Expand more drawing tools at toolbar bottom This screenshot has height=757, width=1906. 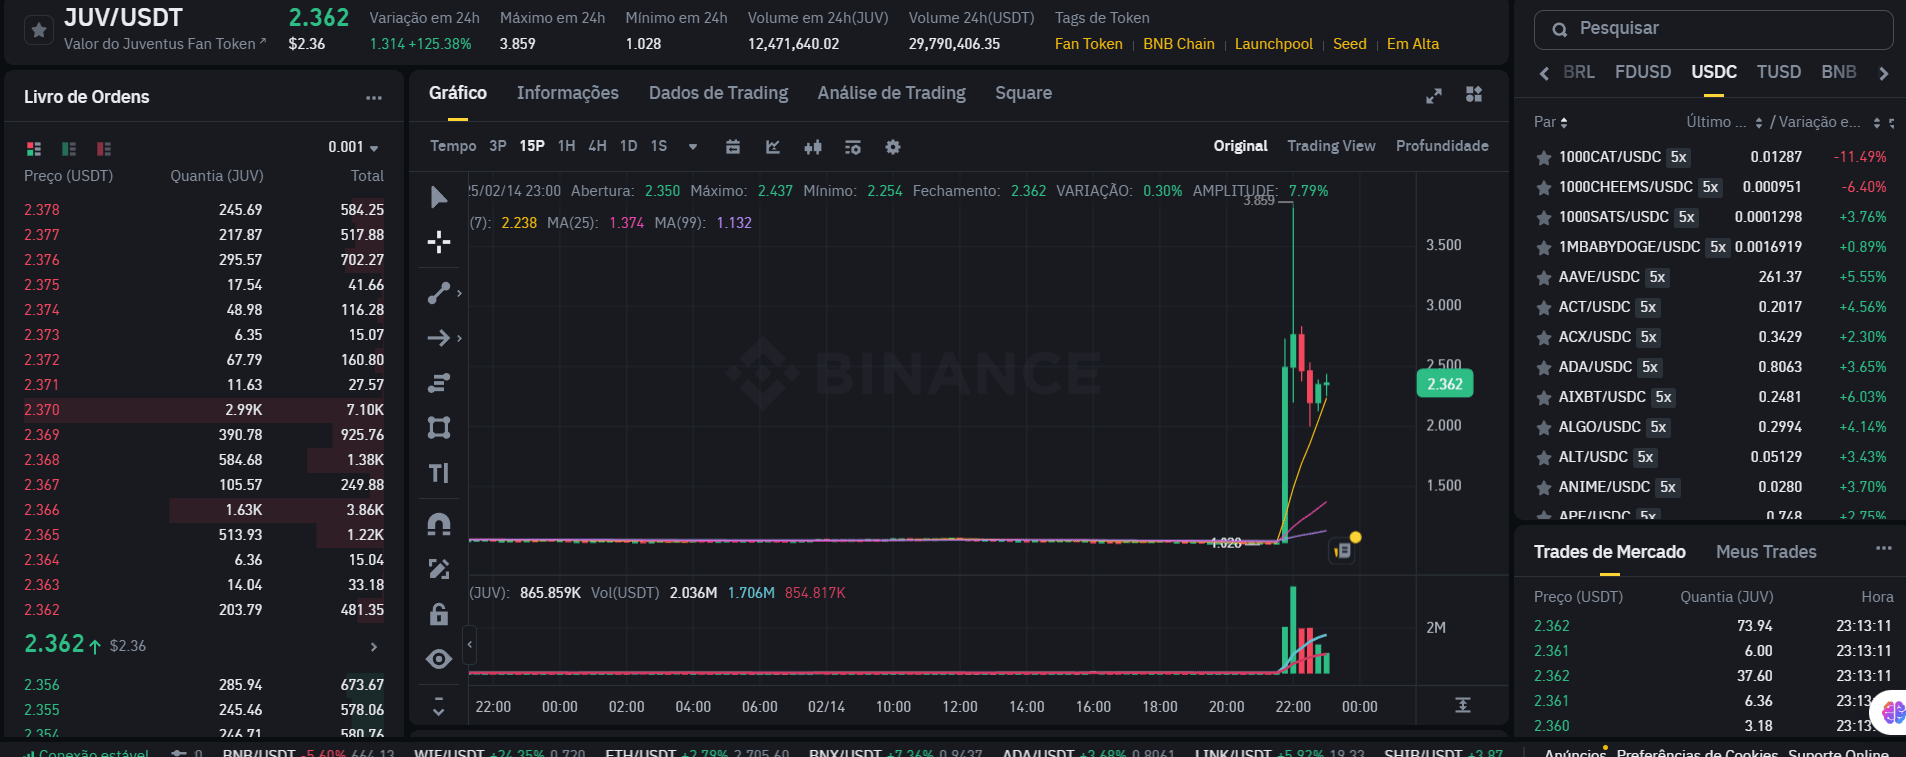[x=438, y=707]
